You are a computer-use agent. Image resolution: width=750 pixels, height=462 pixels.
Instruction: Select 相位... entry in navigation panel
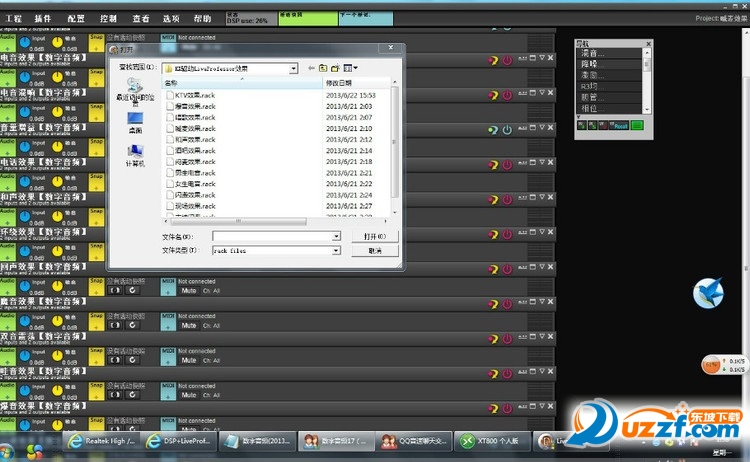tap(610, 109)
